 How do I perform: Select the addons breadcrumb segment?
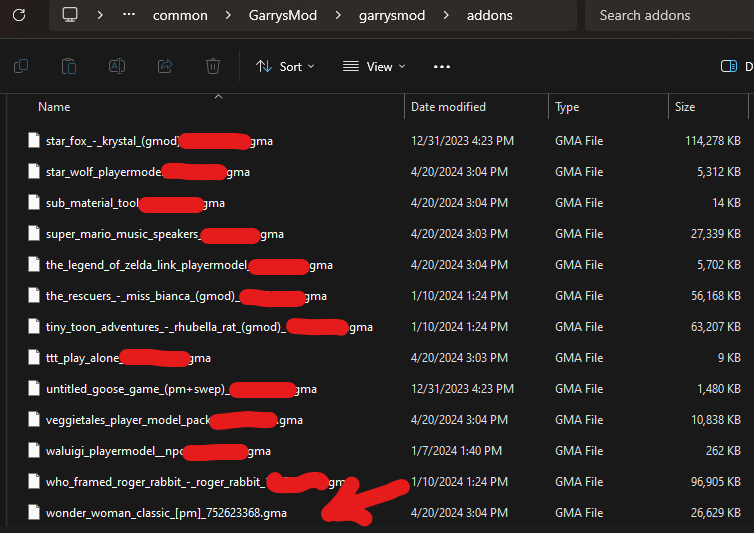tap(490, 15)
